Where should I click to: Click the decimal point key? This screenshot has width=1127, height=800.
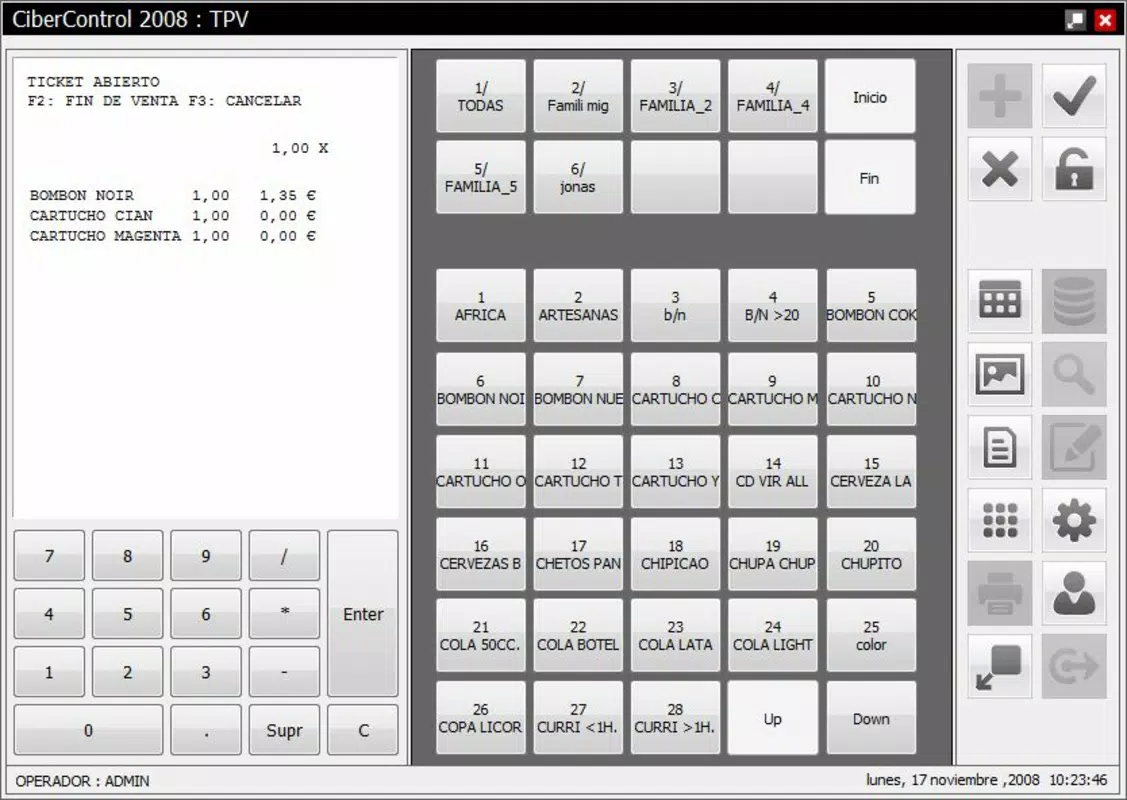[x=206, y=730]
